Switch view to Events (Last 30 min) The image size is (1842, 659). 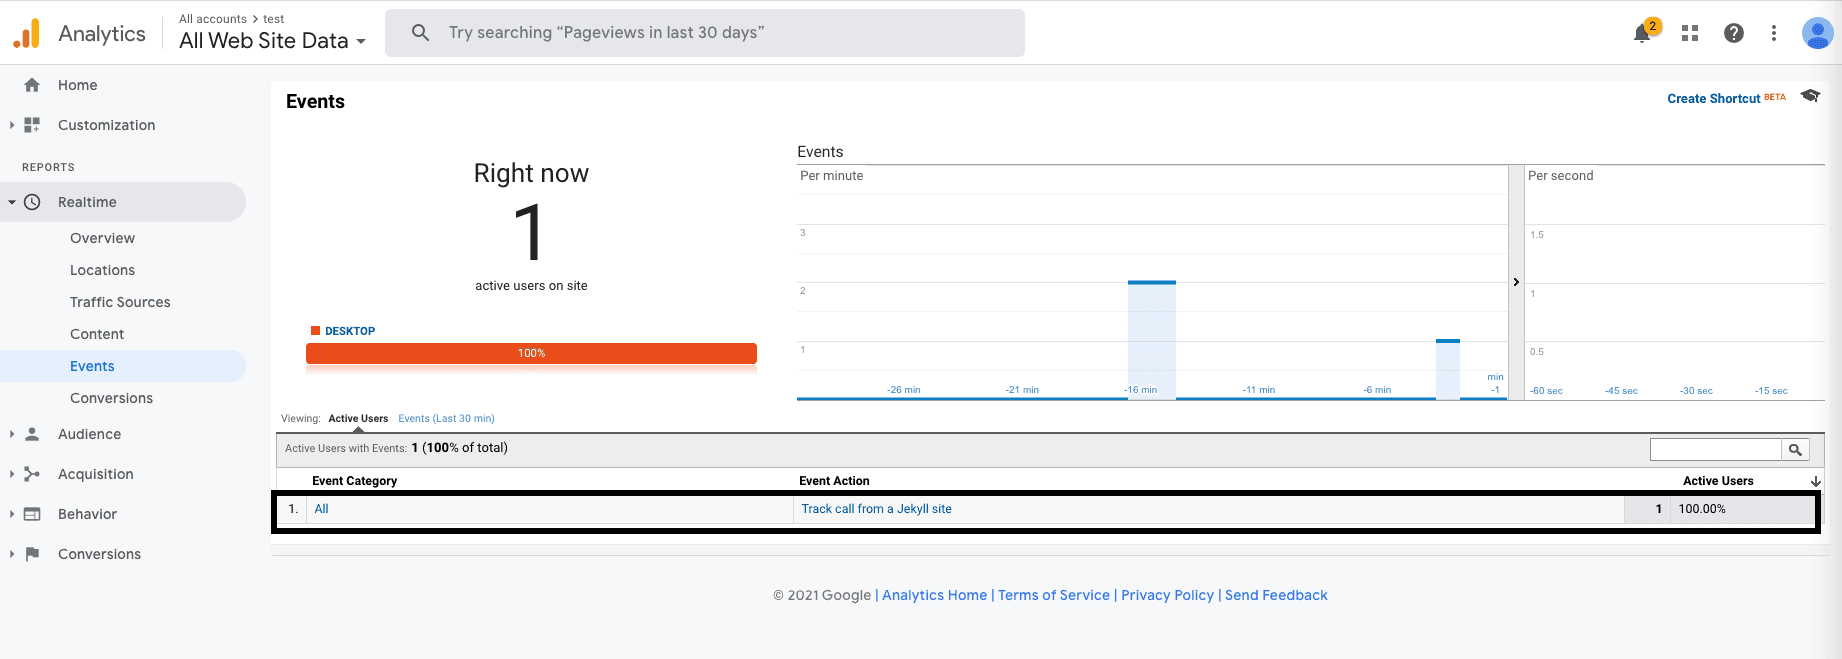(446, 419)
